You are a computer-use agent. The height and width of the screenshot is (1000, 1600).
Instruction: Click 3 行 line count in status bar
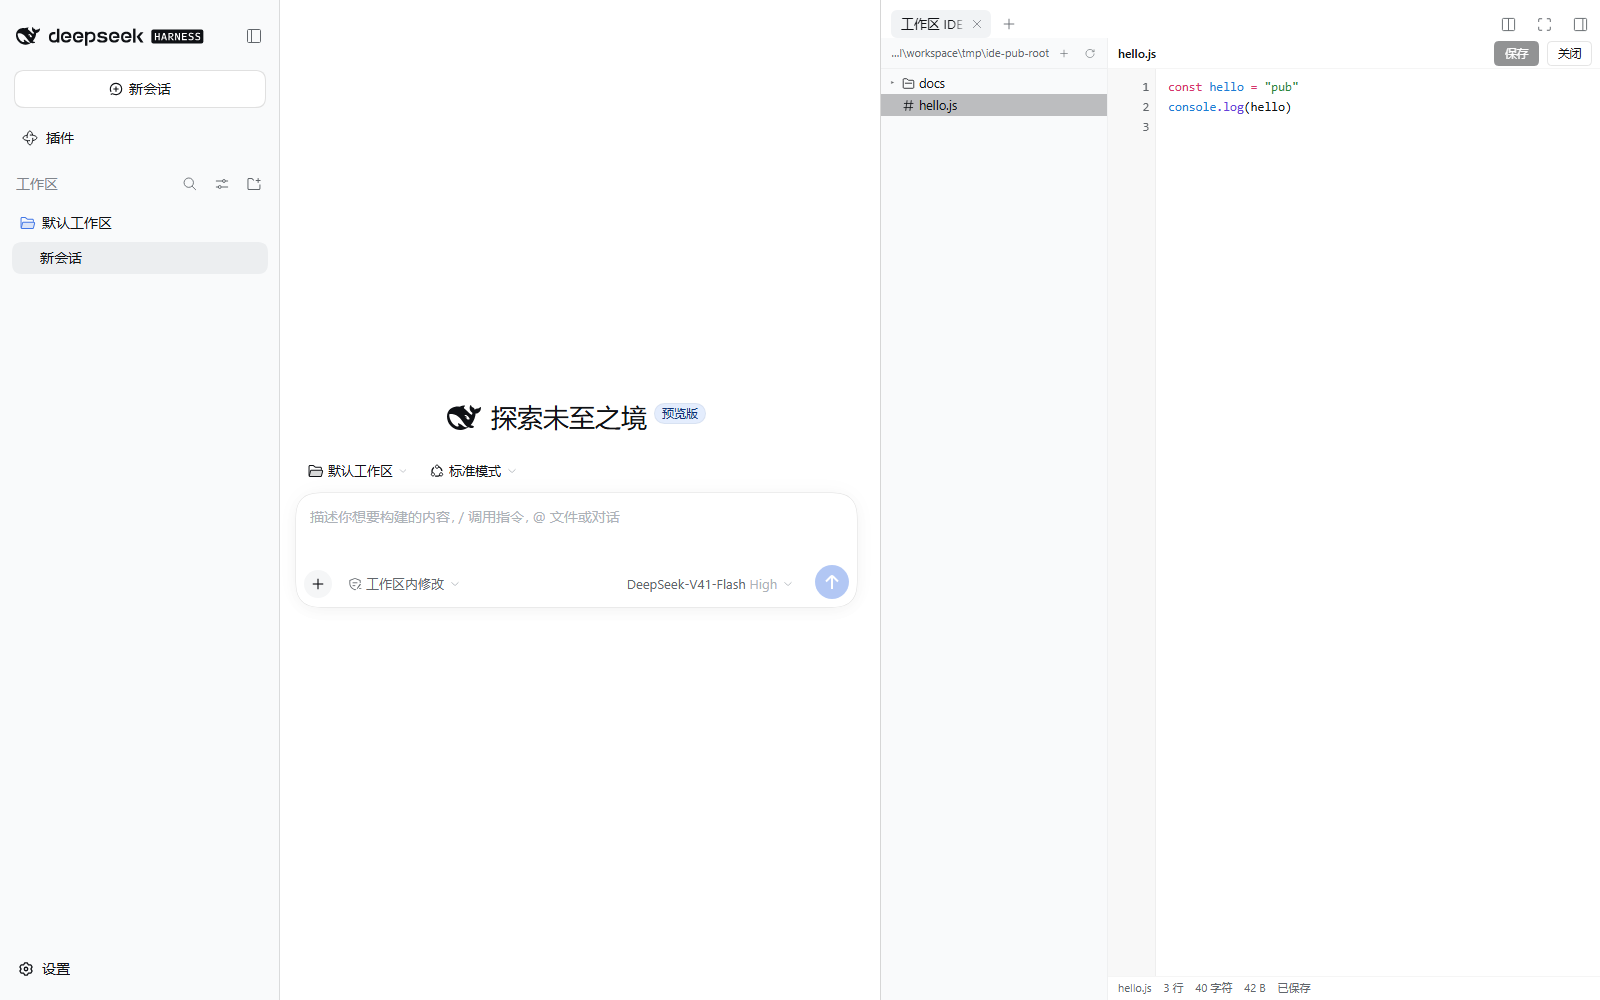(x=1173, y=988)
